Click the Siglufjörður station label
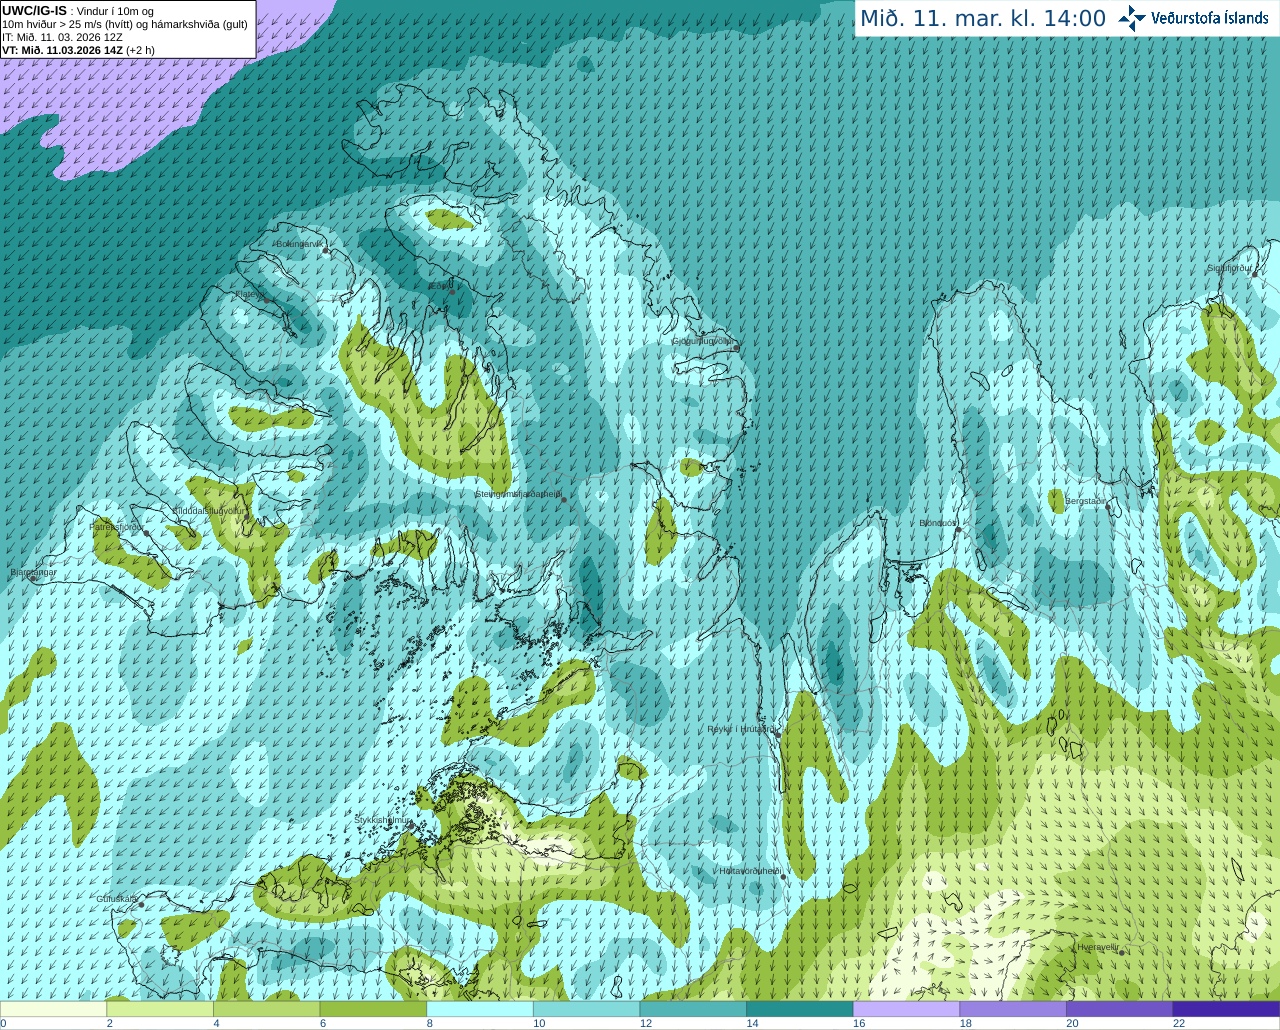Viewport: 1280px width, 1030px height. [x=1229, y=268]
